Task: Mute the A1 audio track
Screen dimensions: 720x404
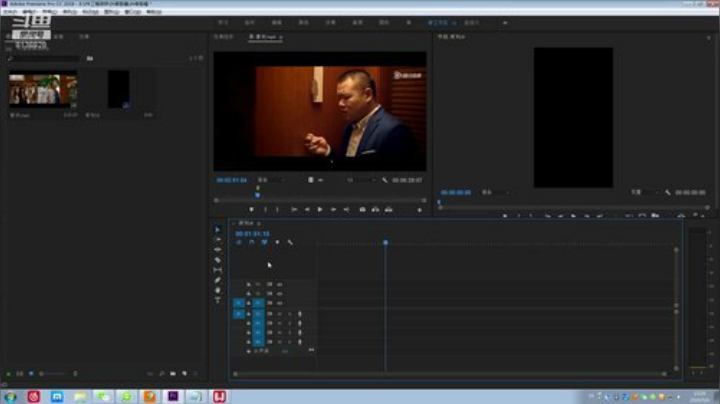Action: [x=279, y=314]
